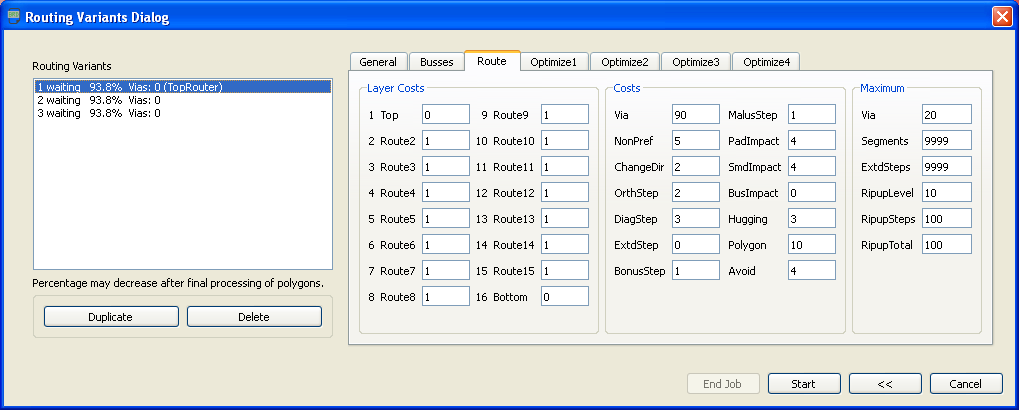This screenshot has width=1019, height=410.
Task: Click the ExtdStep cost field
Action: pos(696,245)
